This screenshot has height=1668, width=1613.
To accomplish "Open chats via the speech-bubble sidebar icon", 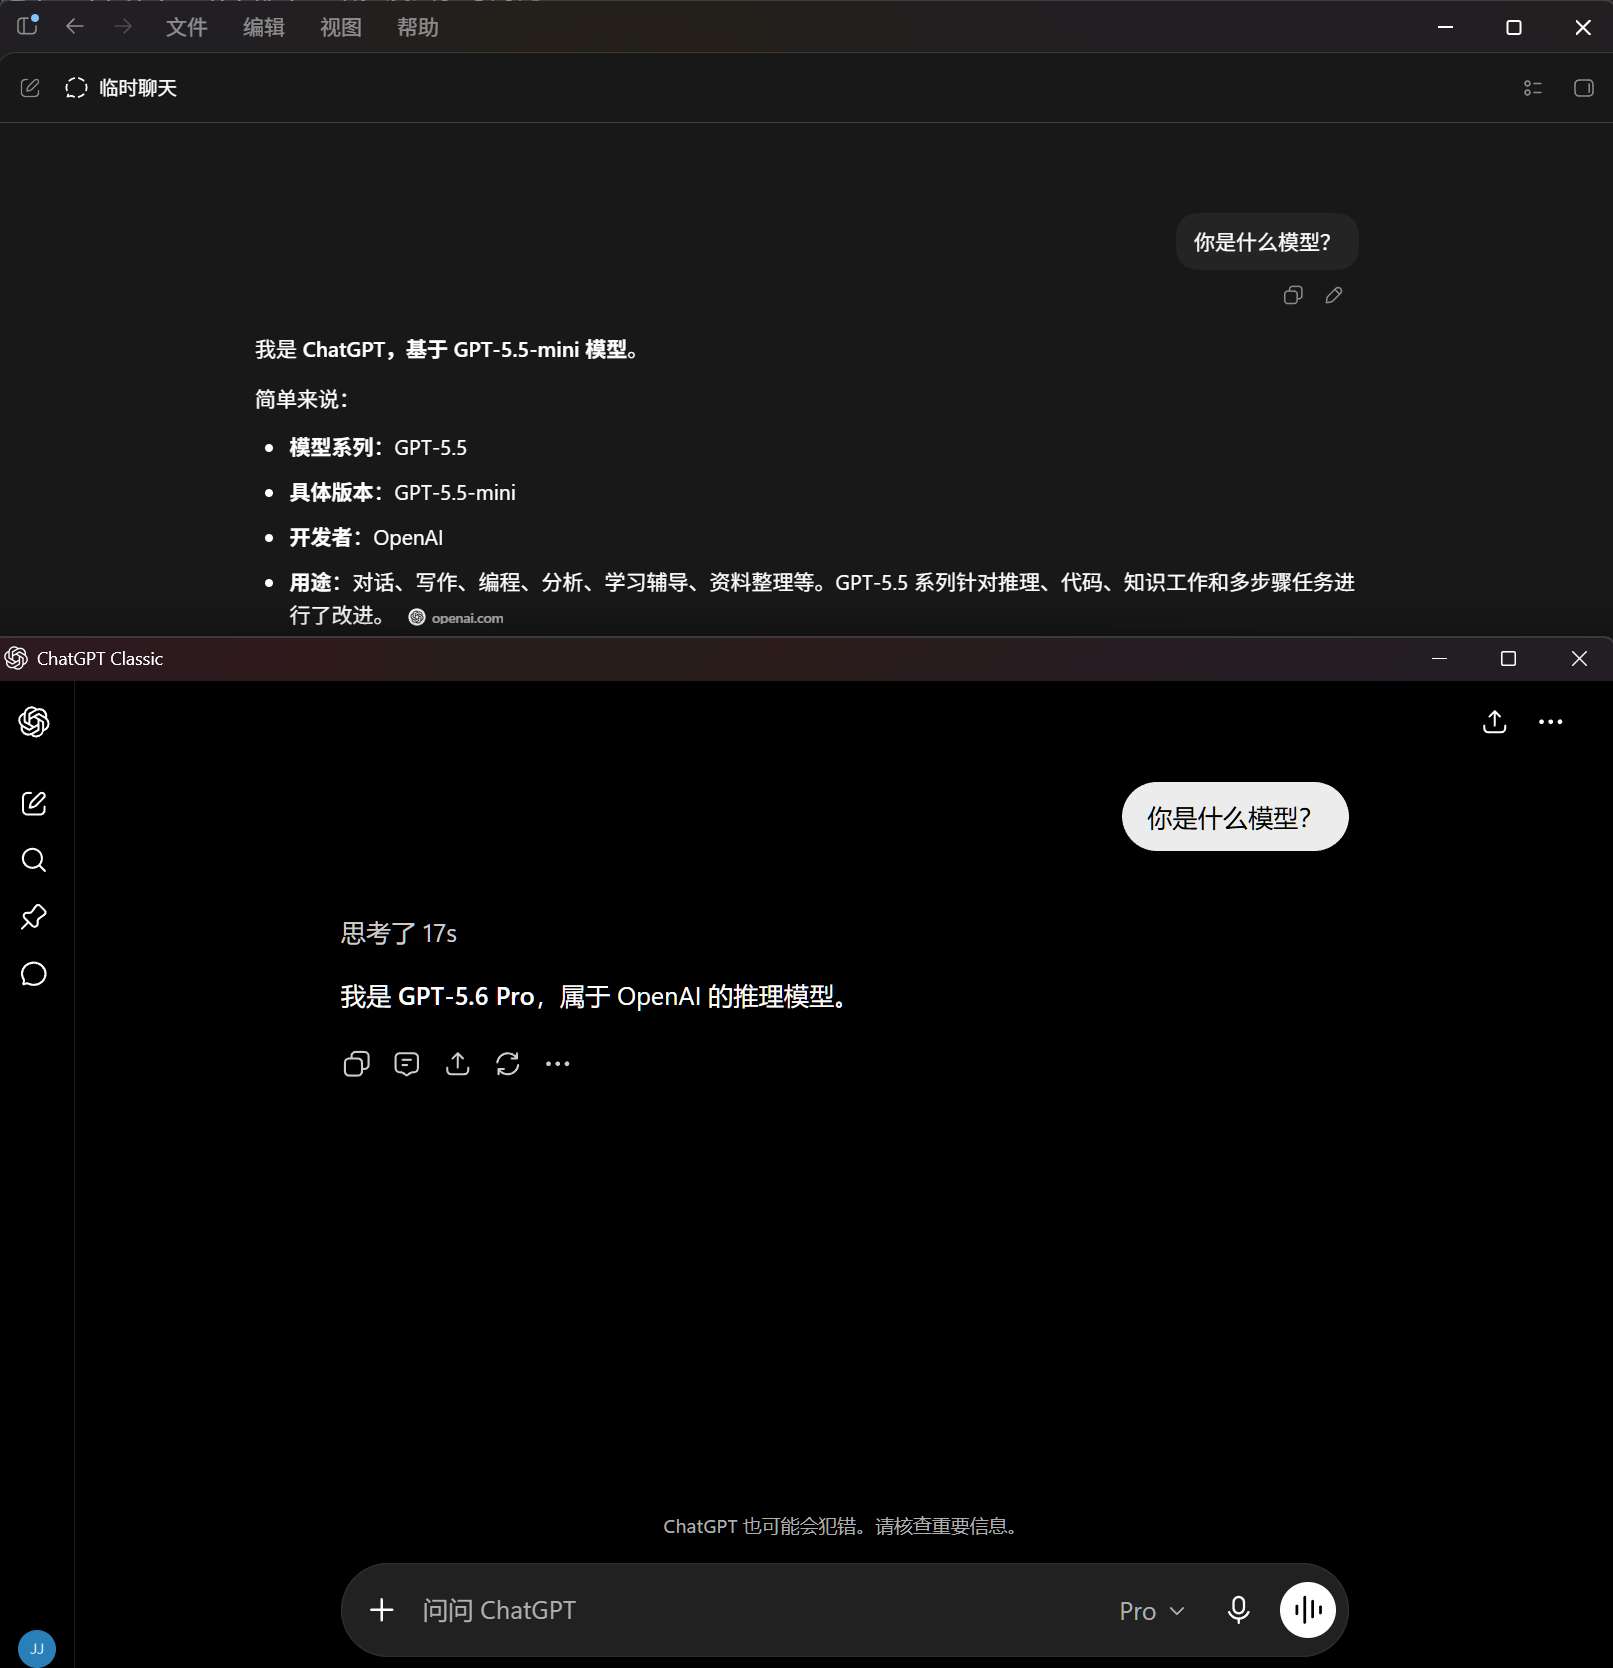I will [34, 974].
